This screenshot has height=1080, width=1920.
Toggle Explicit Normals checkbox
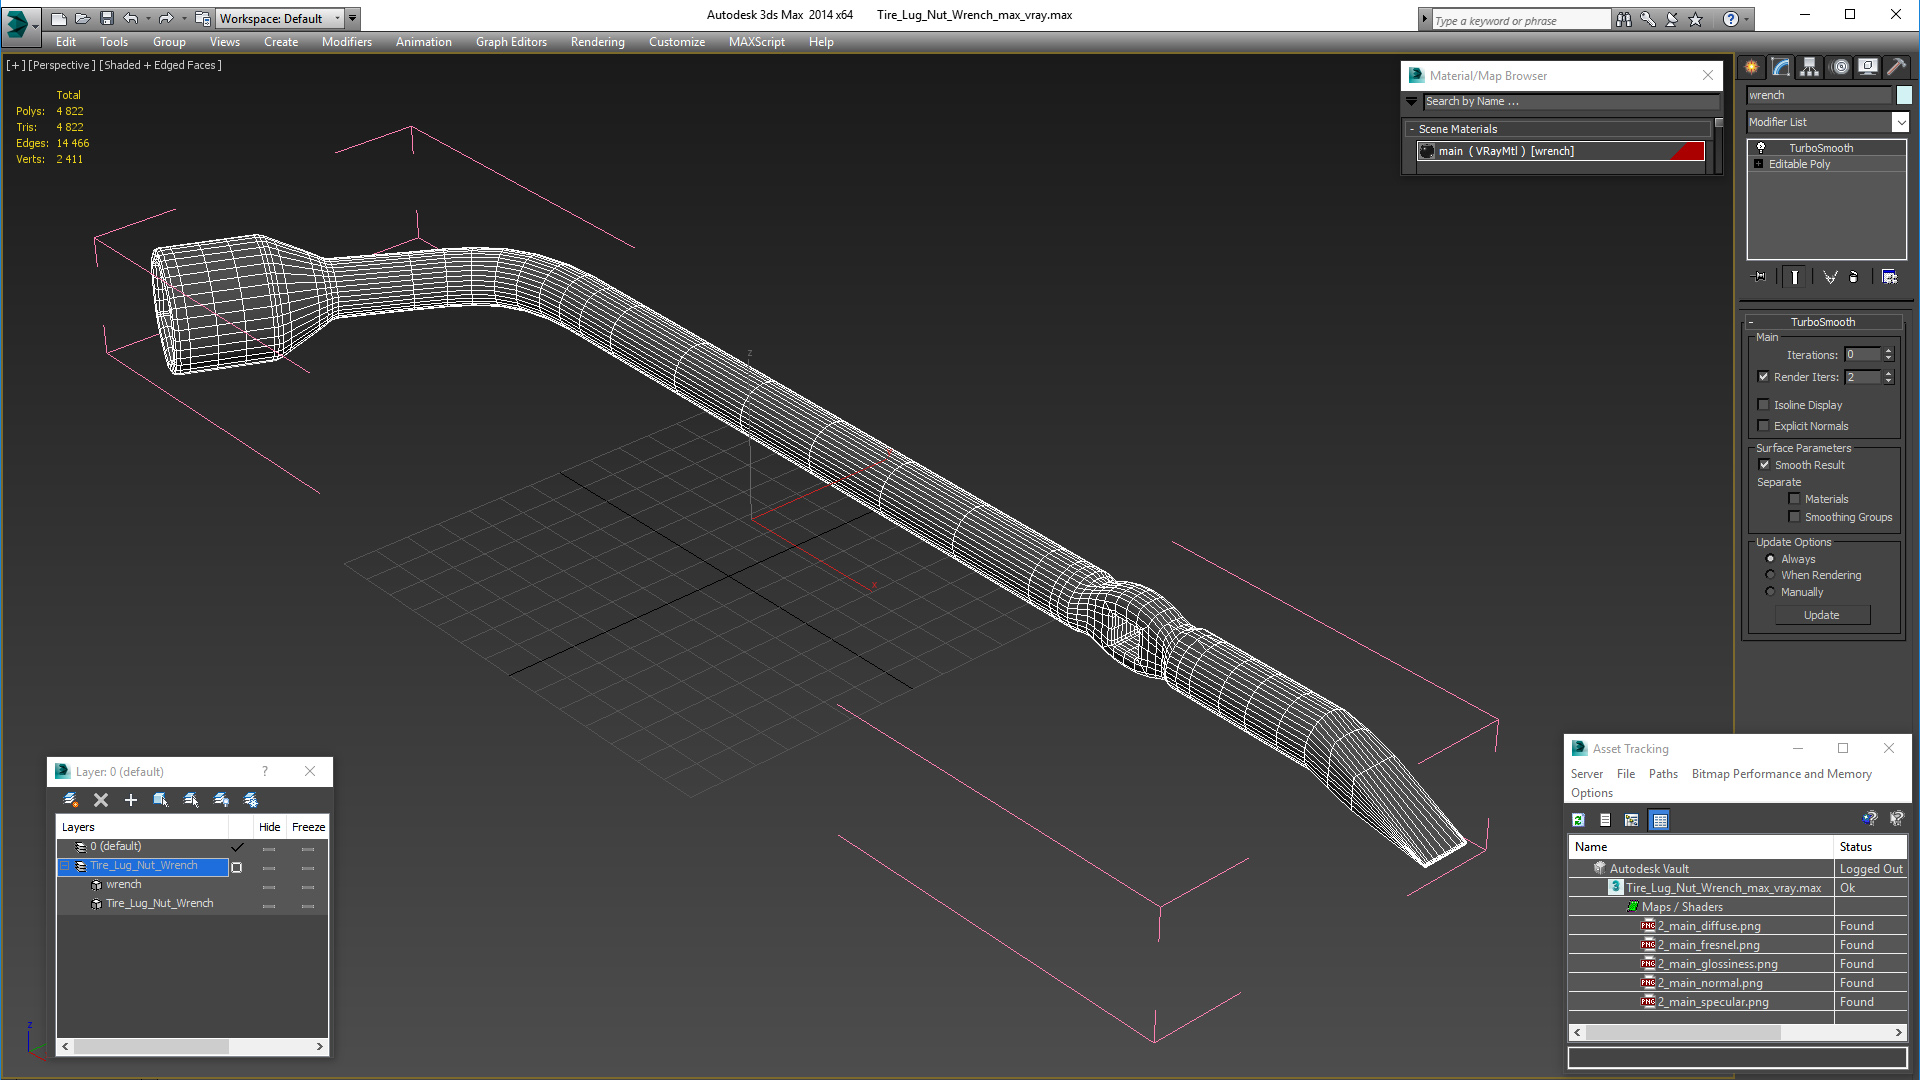pyautogui.click(x=1763, y=425)
